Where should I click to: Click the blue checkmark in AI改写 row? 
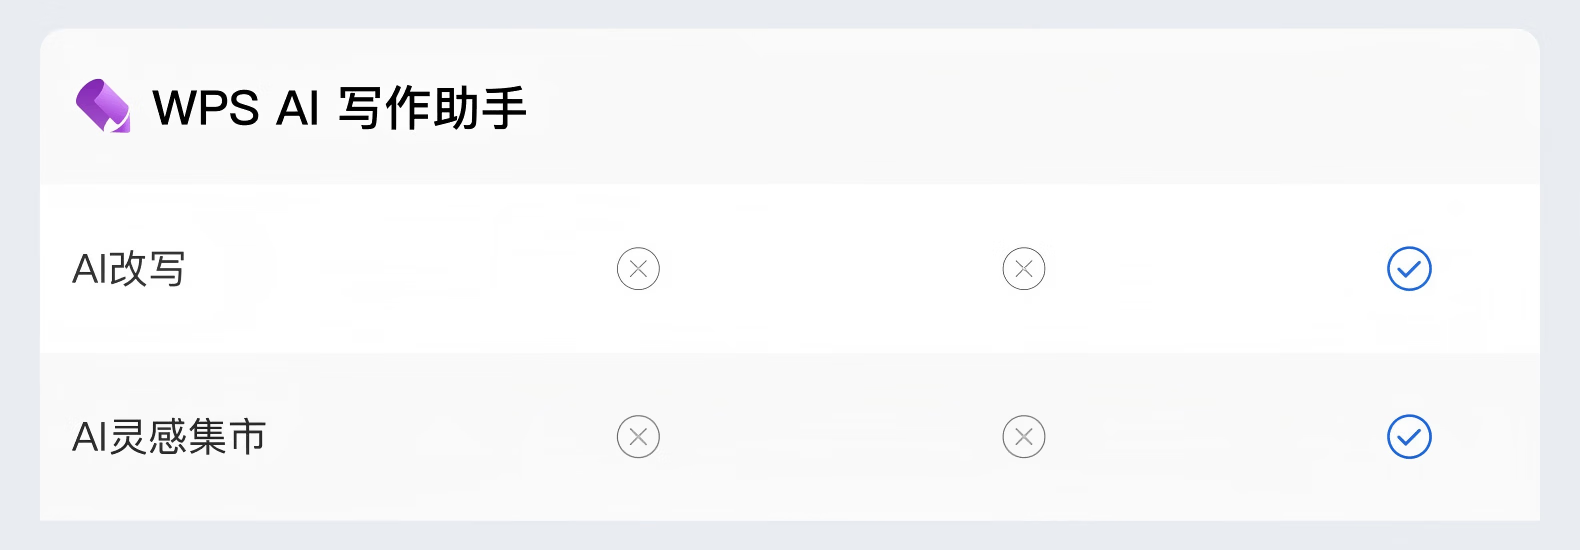1409,269
